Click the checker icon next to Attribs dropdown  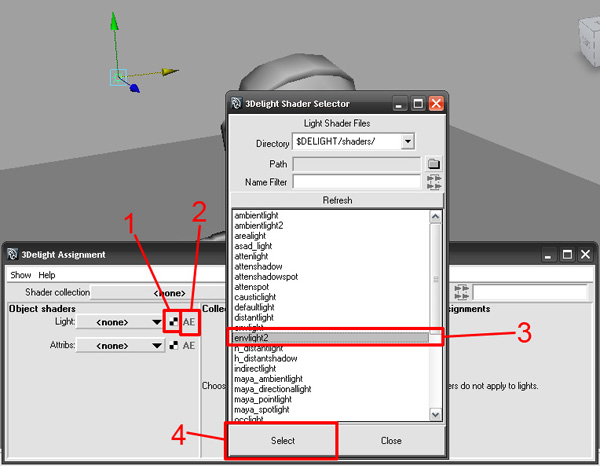pyautogui.click(x=173, y=345)
